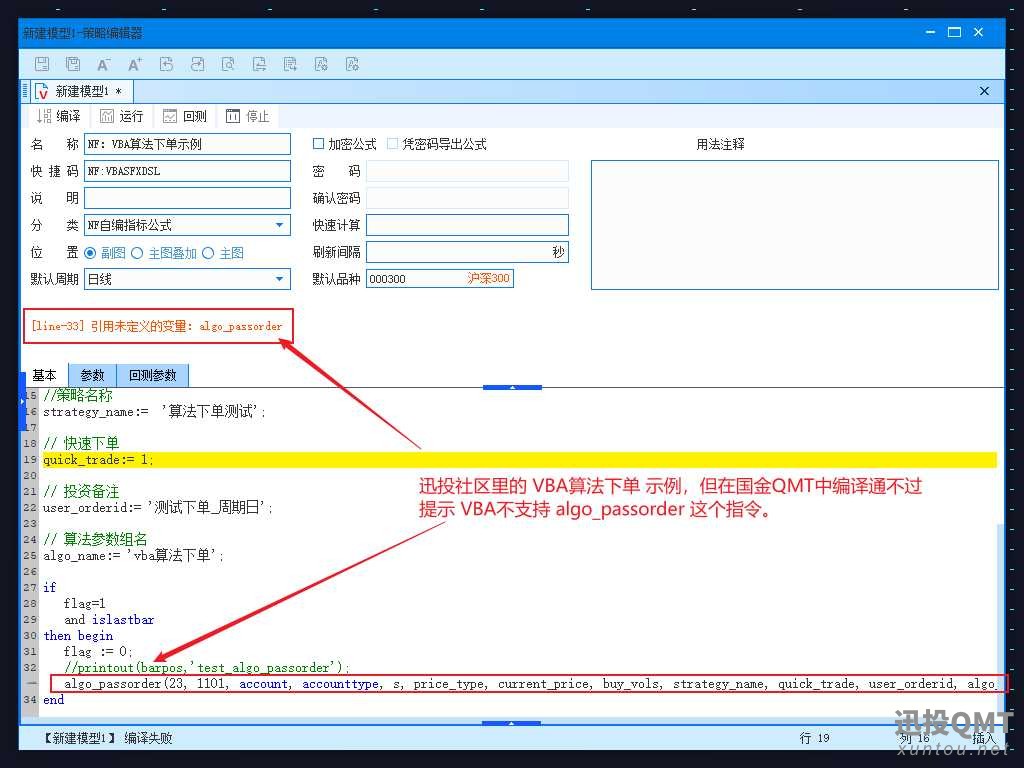1024x768 pixels.
Task: Click the document-with-arrow toolbar icon
Action: (x=290, y=64)
